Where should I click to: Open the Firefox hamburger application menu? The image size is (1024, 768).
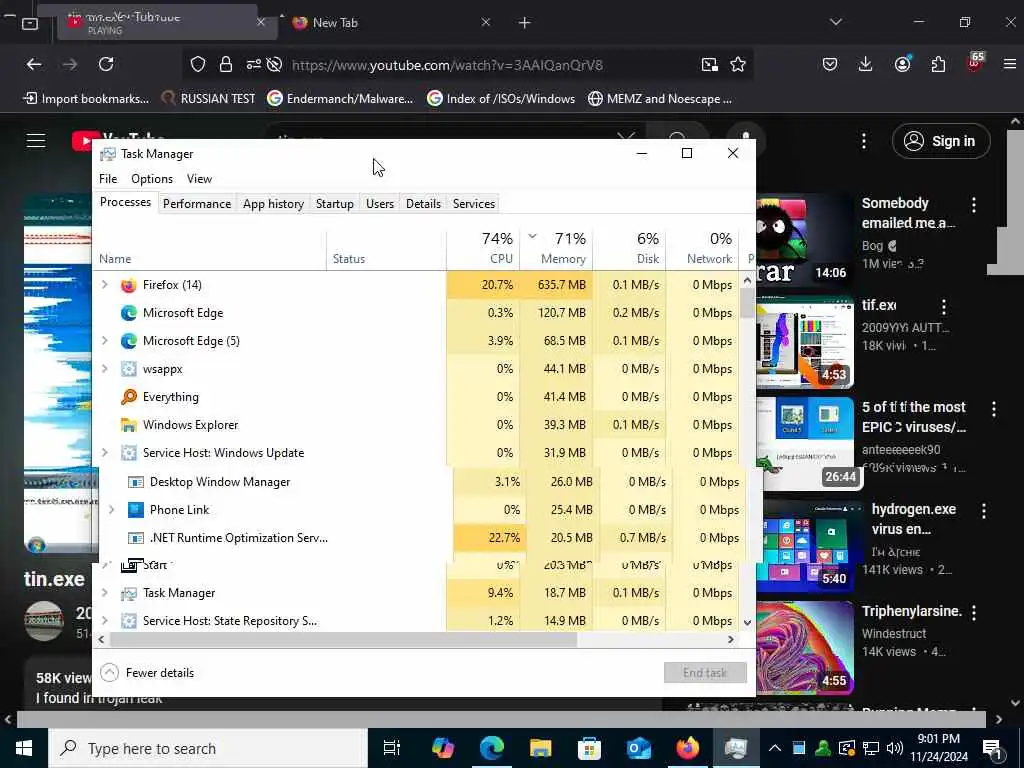click(1010, 64)
